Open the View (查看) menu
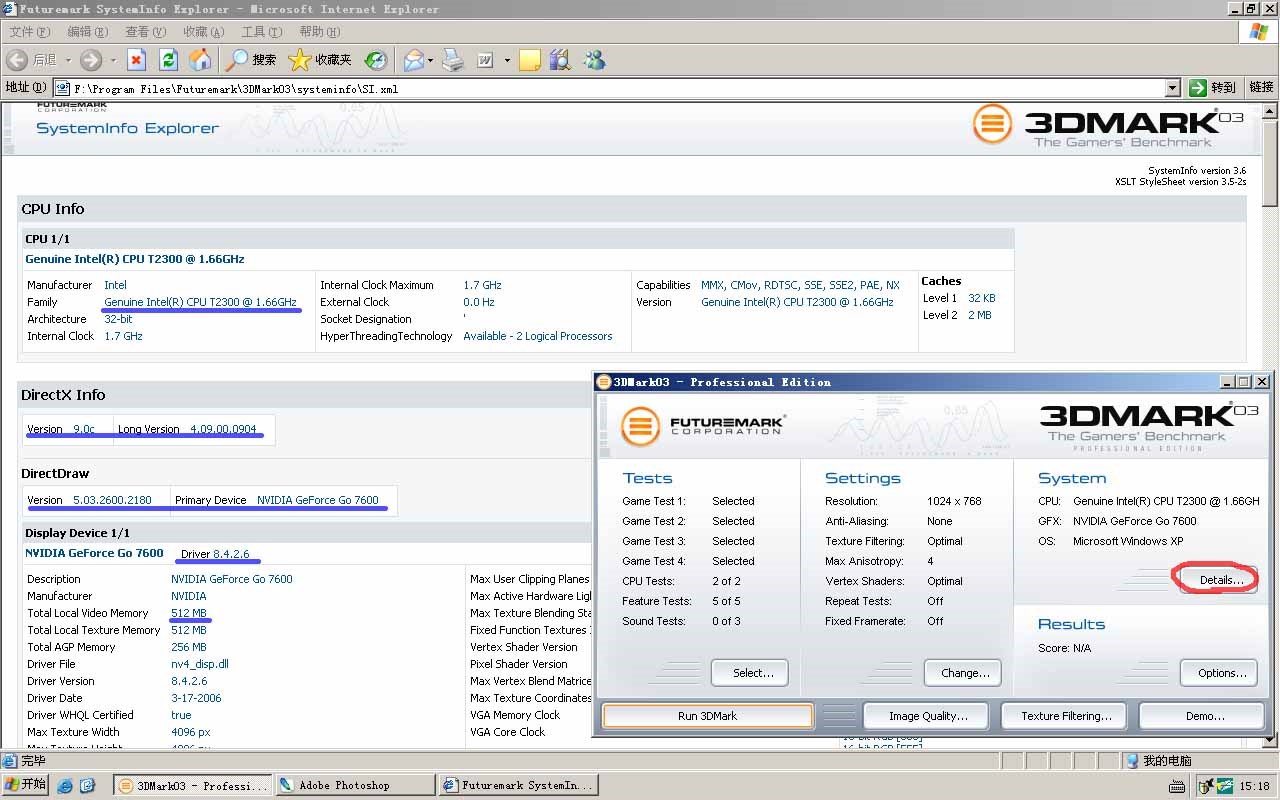The image size is (1280, 800). coord(145,32)
